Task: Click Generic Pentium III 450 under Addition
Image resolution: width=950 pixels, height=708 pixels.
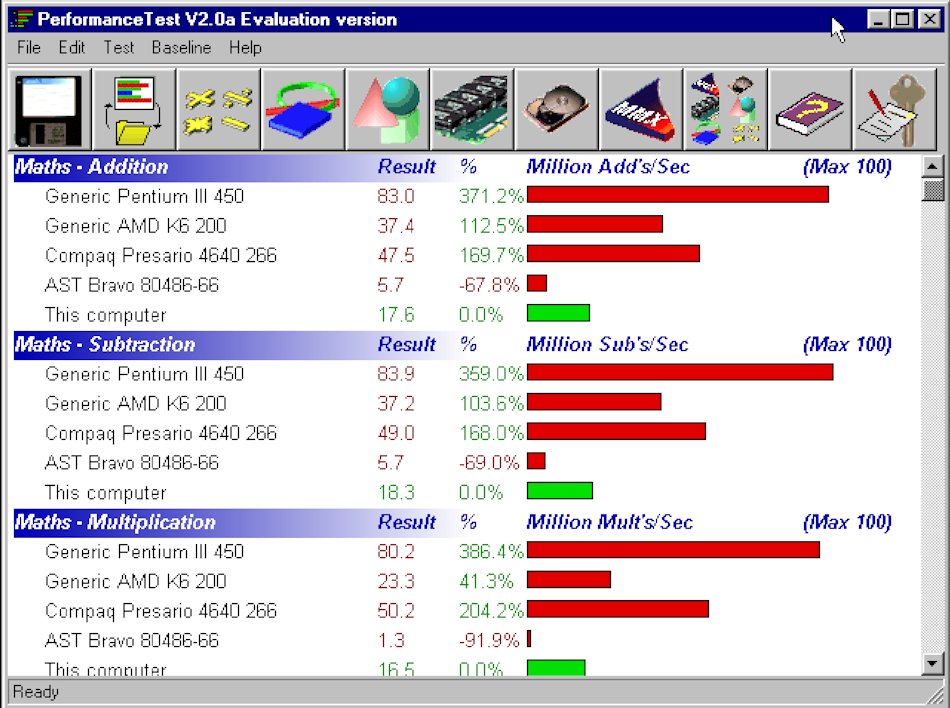Action: click(x=144, y=196)
